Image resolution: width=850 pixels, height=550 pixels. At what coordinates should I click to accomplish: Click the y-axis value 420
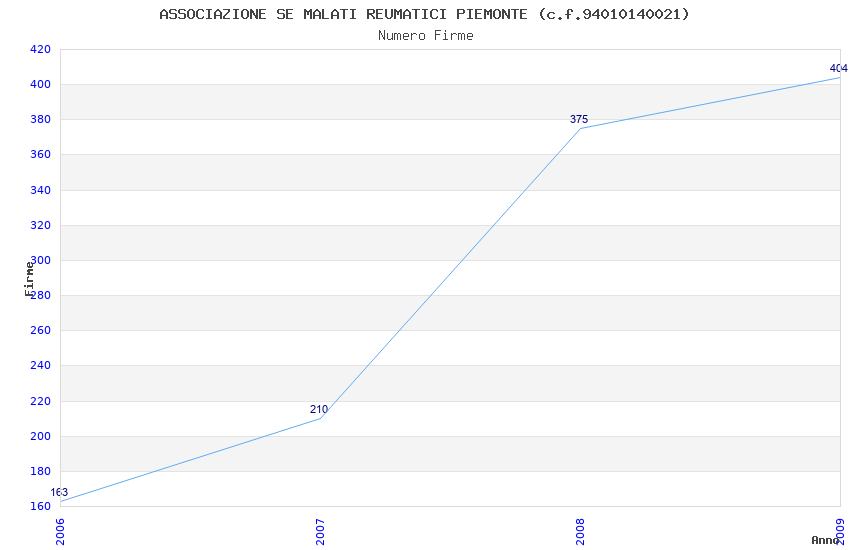[x=40, y=49]
